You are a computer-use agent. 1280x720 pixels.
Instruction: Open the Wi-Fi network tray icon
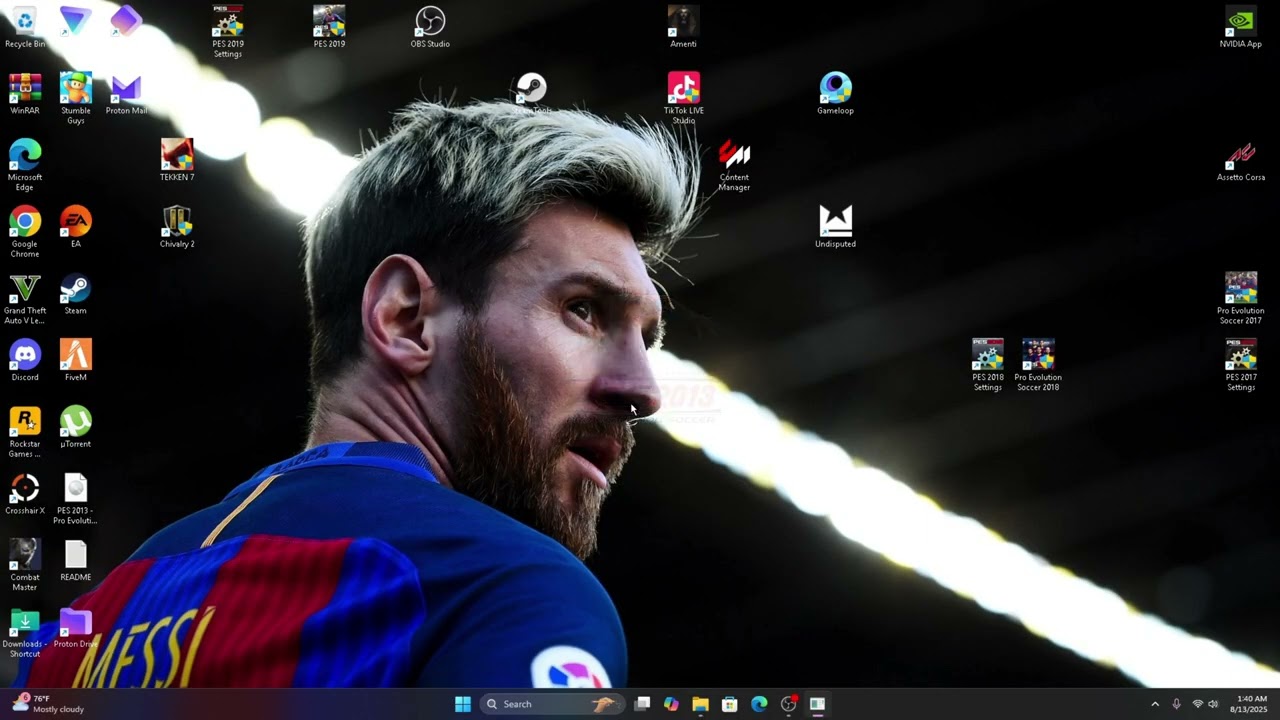[1197, 704]
